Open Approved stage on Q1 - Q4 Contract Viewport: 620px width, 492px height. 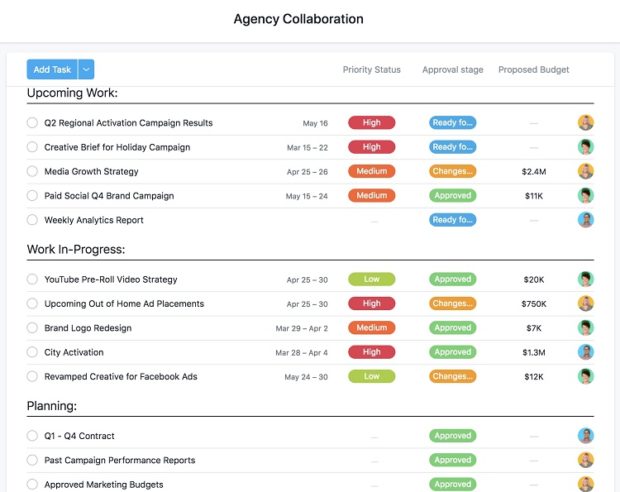click(452, 436)
